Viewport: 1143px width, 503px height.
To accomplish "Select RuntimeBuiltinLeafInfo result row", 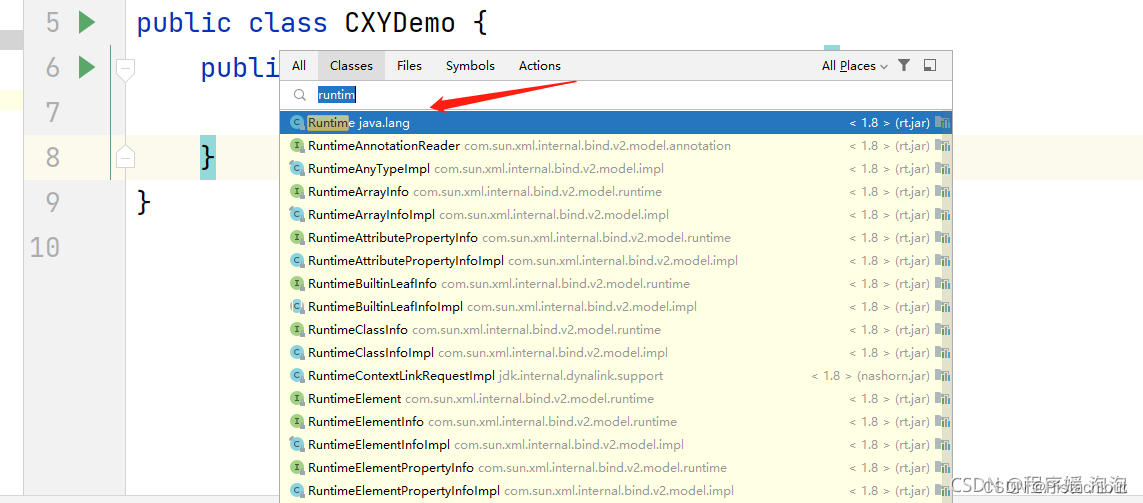I will (x=616, y=284).
